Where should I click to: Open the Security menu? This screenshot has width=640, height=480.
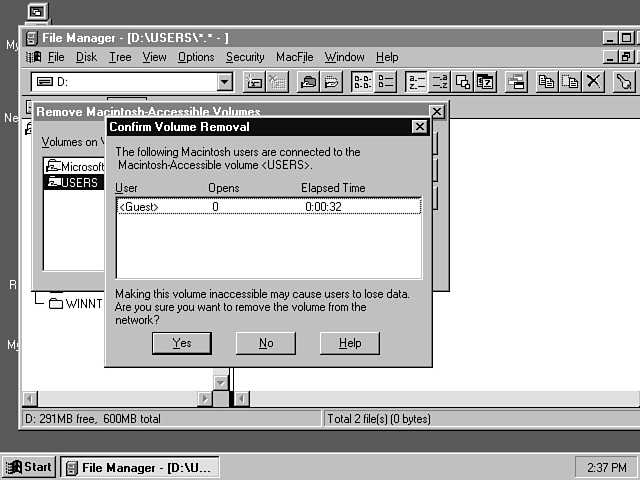coord(245,57)
